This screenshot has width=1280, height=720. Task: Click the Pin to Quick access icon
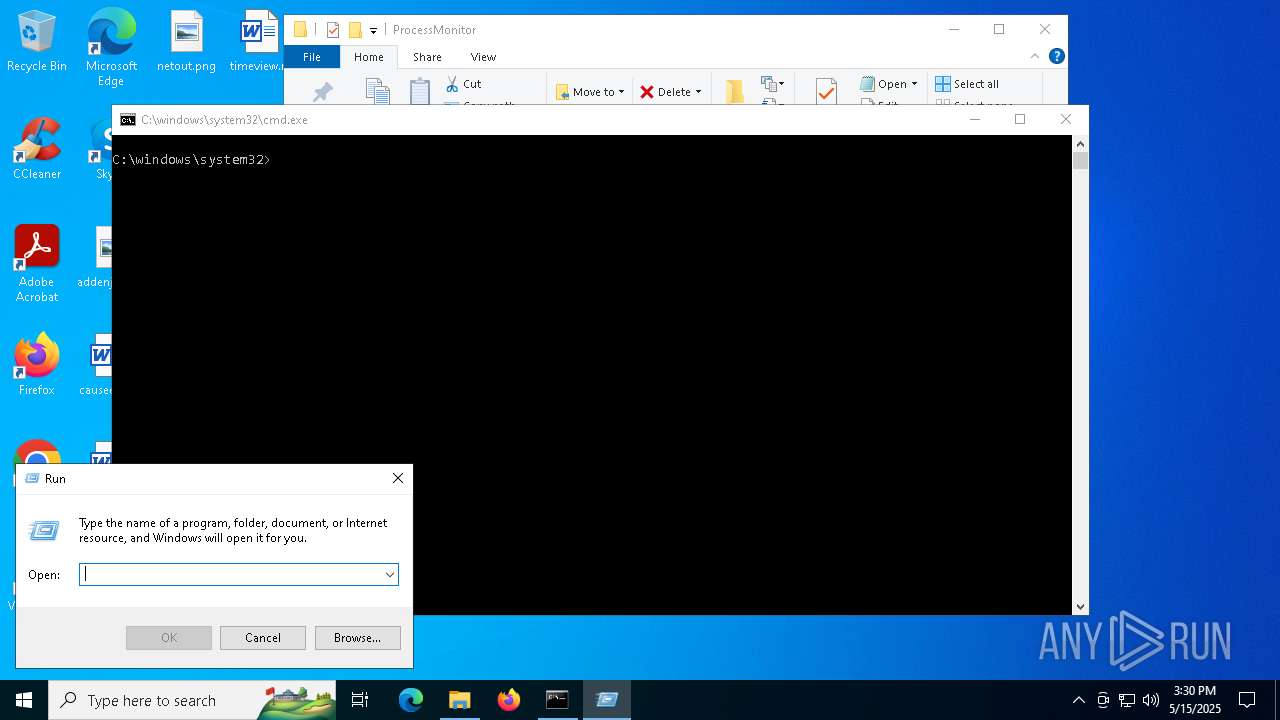[322, 92]
